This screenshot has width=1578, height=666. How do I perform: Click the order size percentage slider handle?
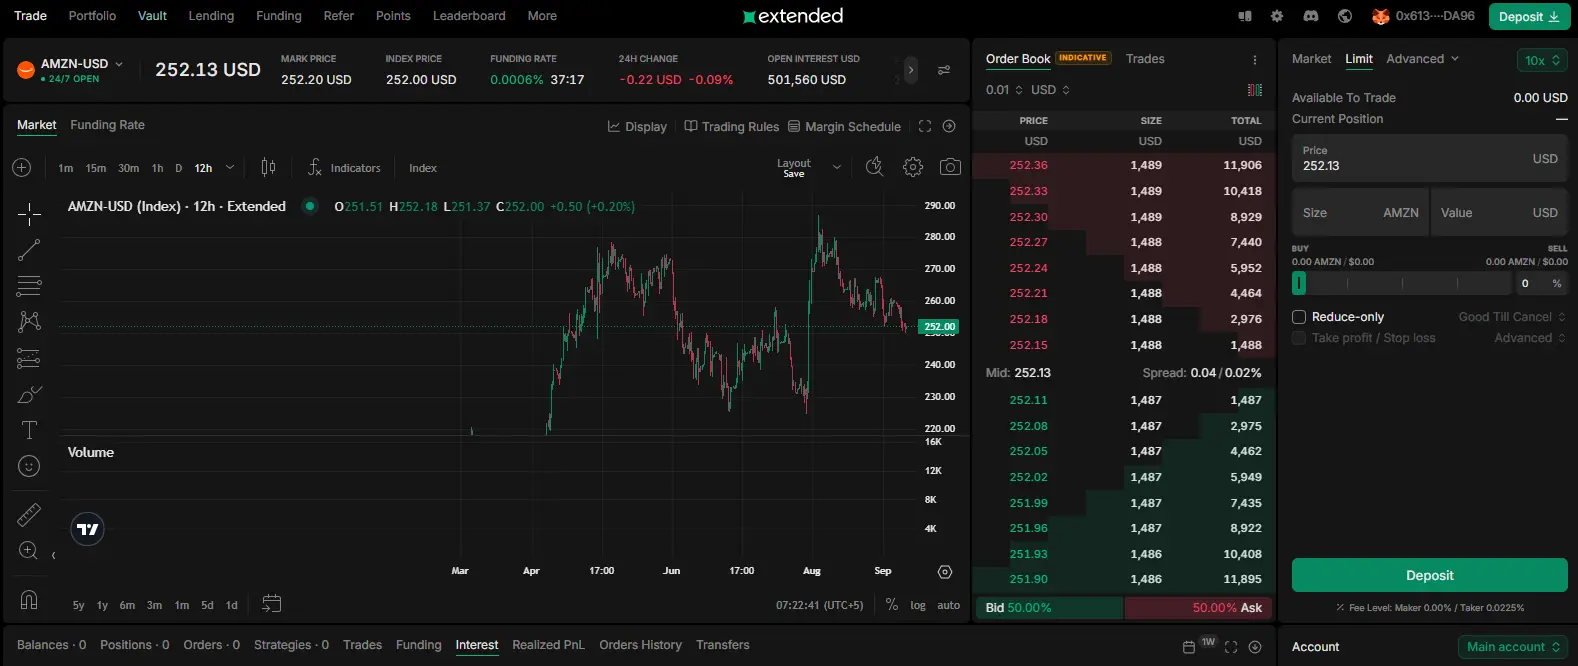[x=1299, y=283]
